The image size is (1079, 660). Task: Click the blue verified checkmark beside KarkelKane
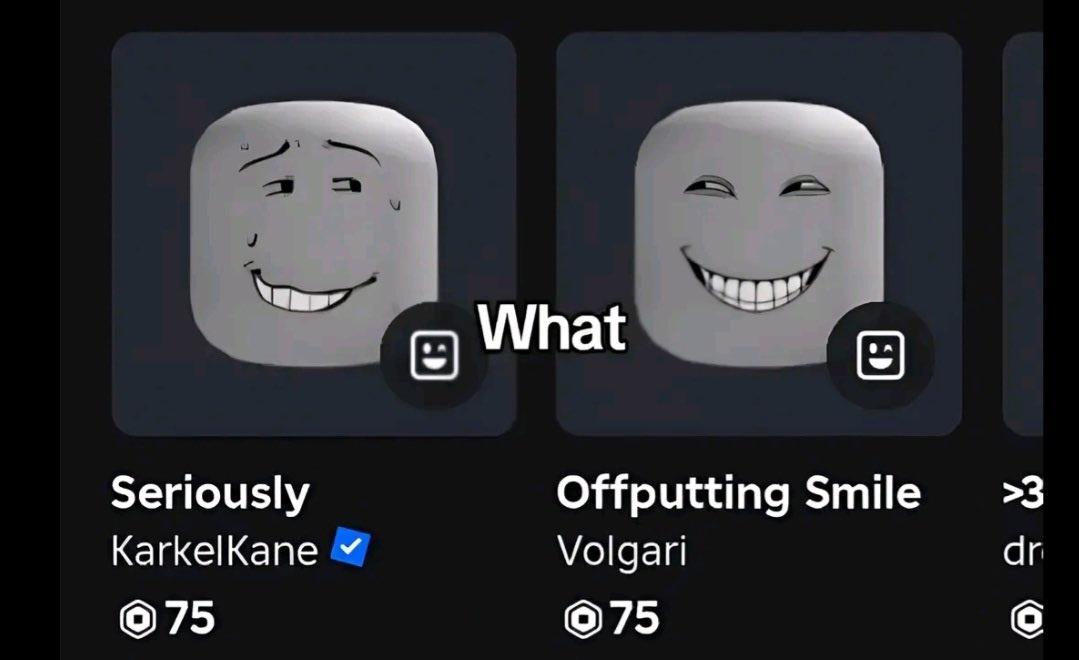point(350,546)
